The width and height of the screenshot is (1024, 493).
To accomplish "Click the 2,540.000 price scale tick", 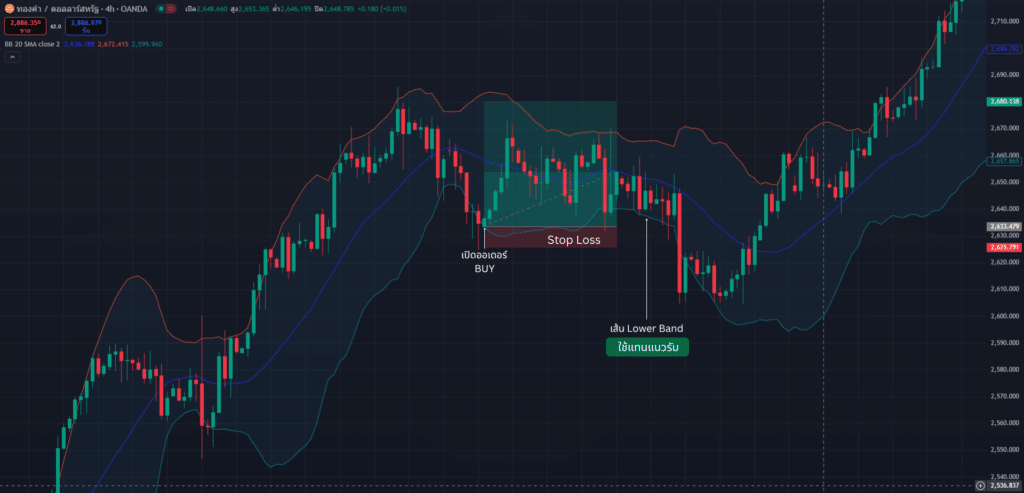I will click(1005, 476).
